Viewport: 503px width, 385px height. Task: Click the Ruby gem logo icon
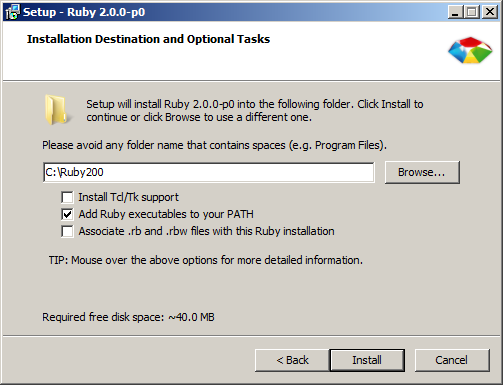[x=470, y=50]
